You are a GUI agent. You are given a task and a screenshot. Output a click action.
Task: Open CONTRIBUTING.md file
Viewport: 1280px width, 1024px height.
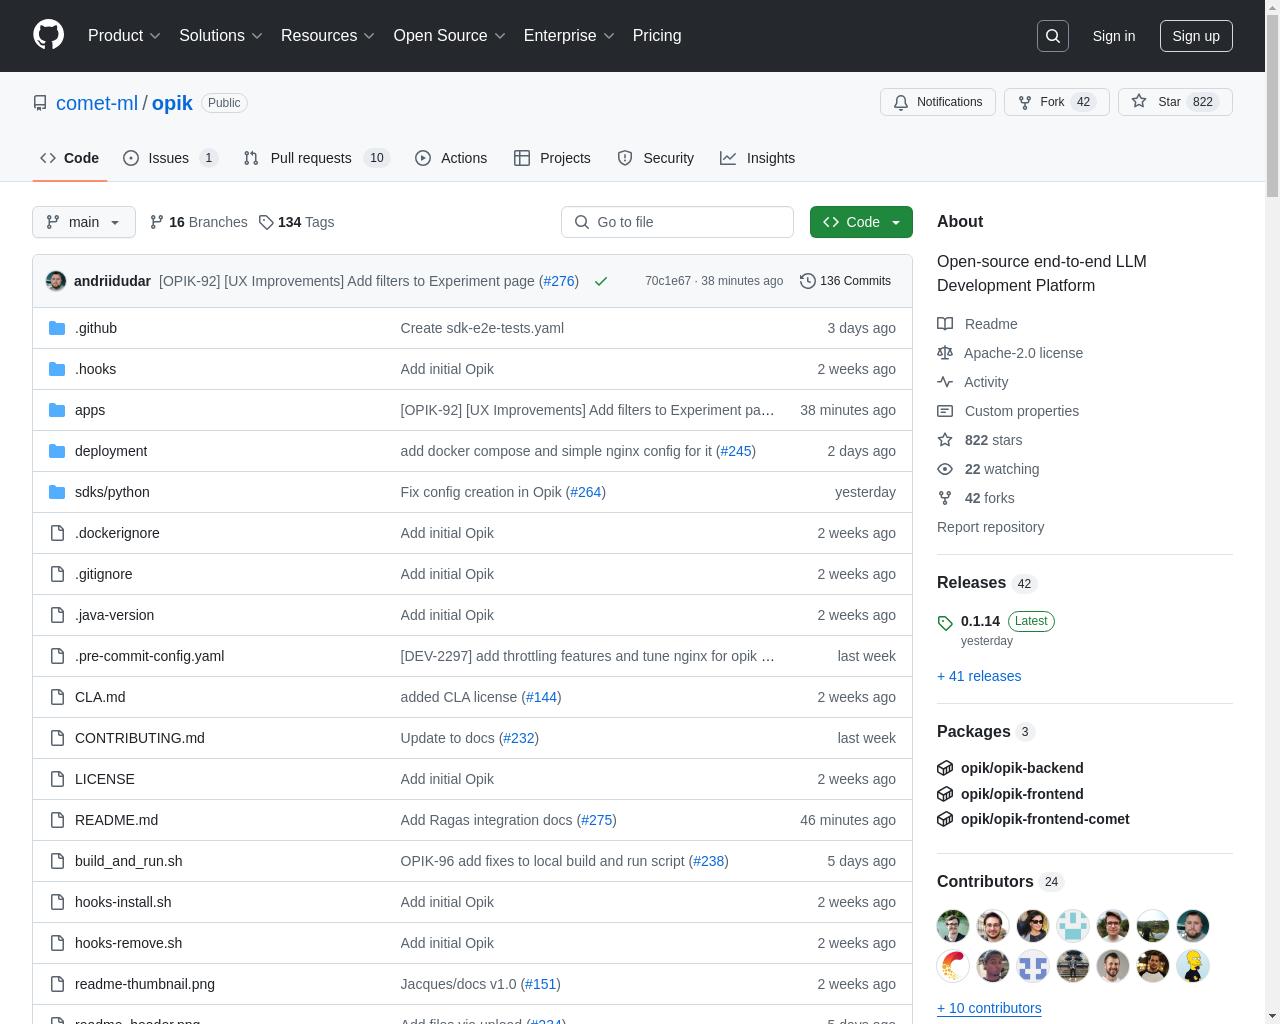(139, 738)
